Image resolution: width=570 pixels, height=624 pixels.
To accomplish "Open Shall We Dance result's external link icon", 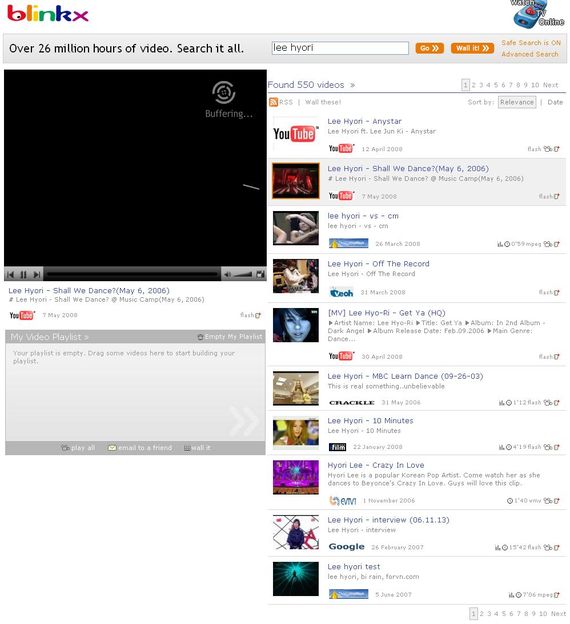I will [556, 196].
